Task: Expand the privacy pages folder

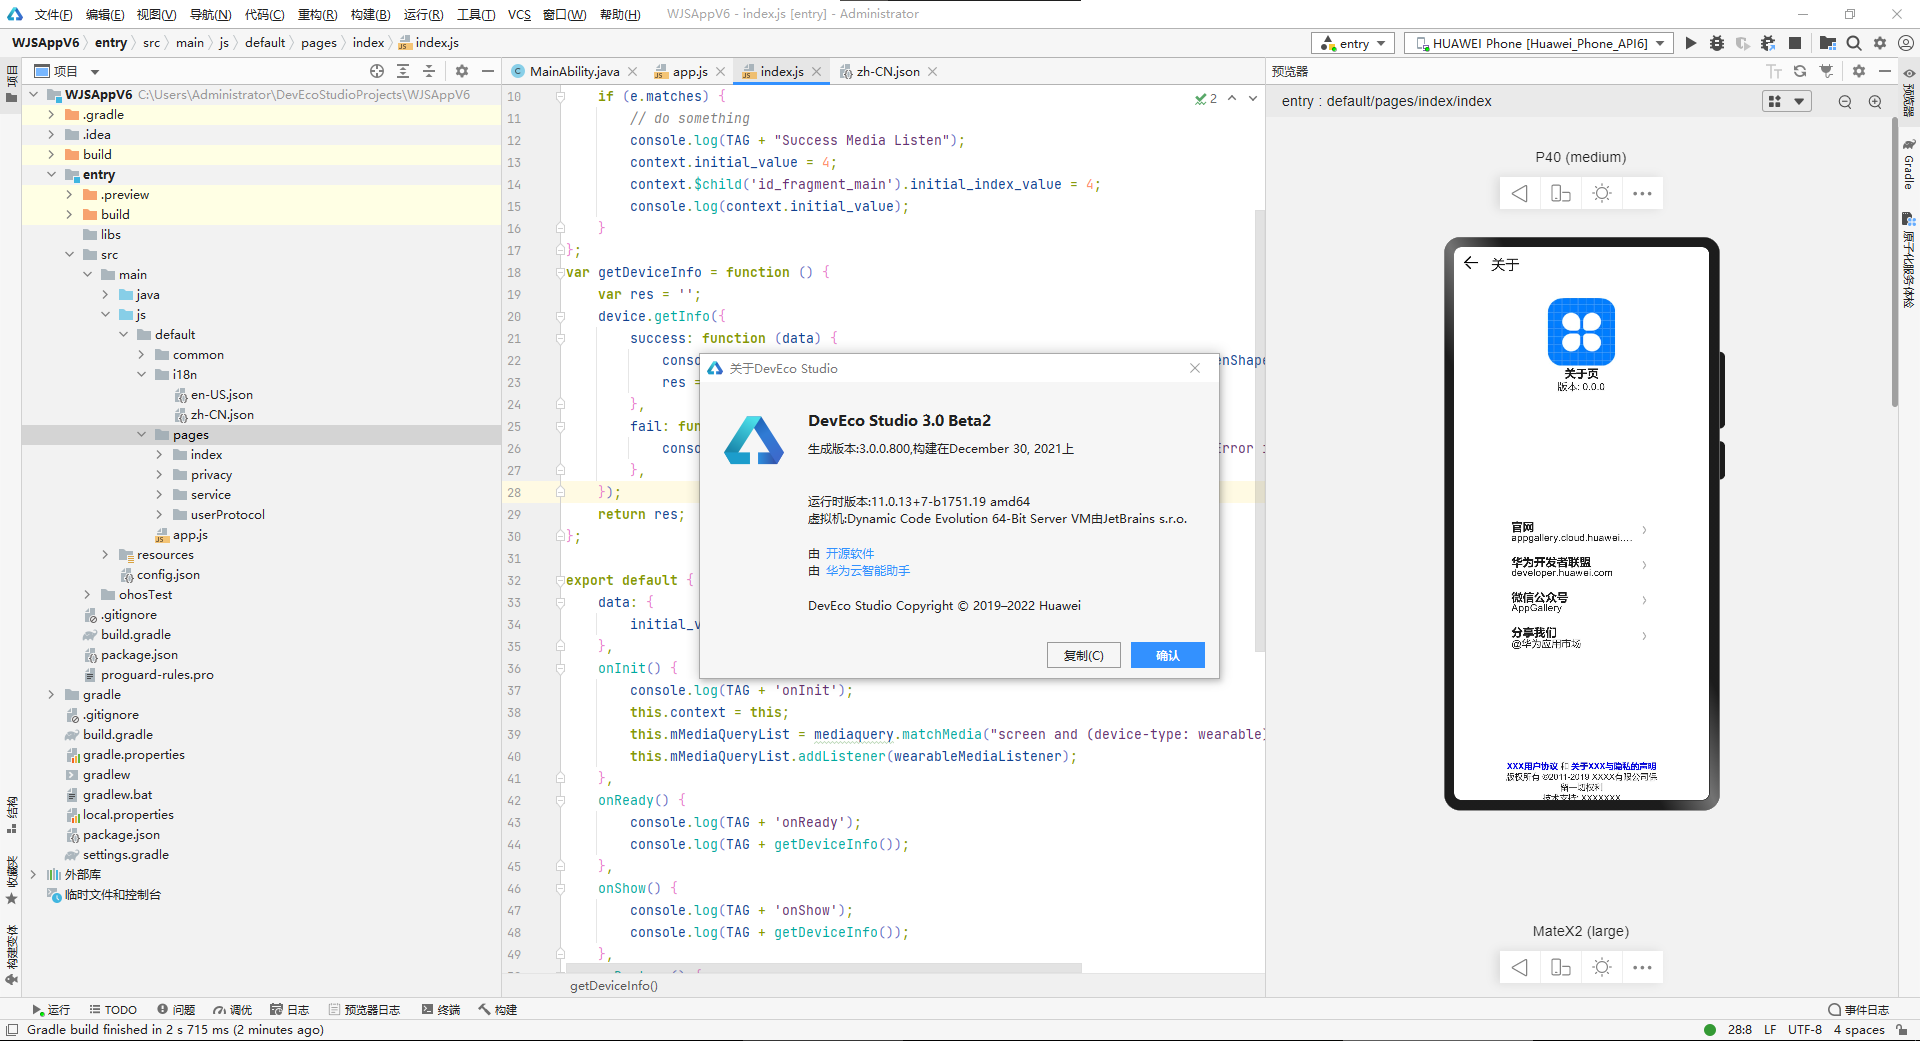Action: click(x=159, y=475)
